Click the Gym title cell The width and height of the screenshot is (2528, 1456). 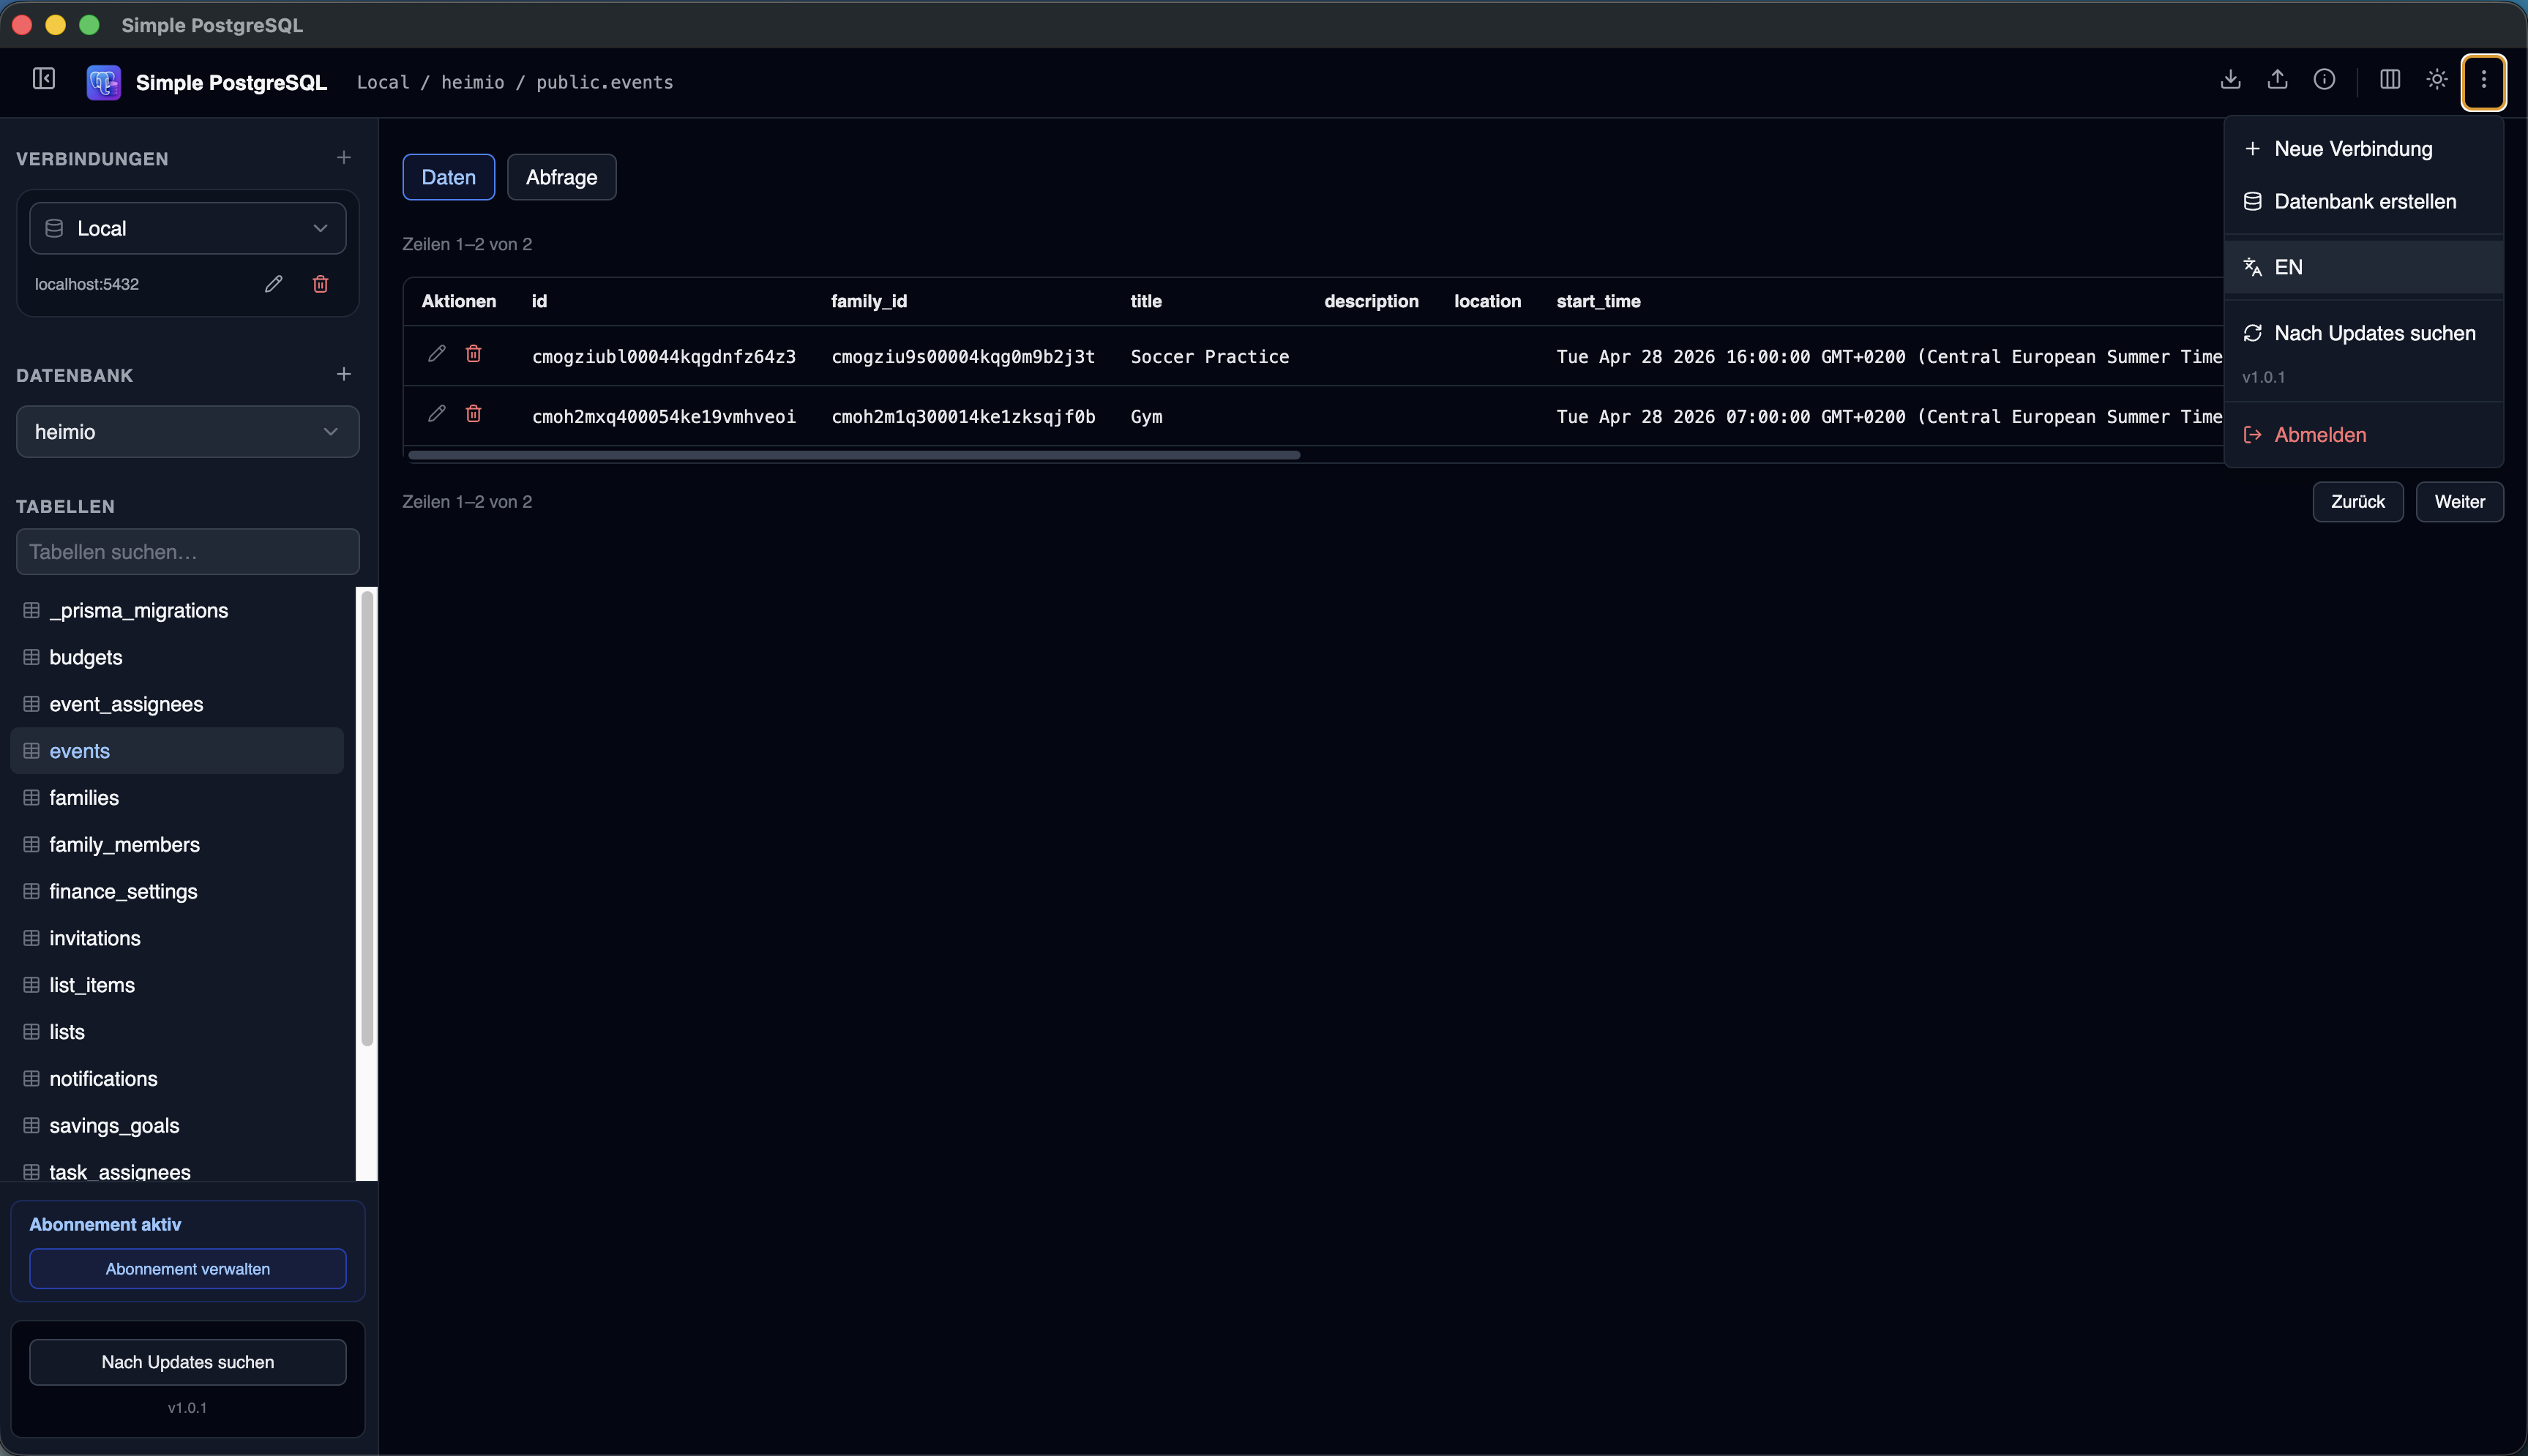coord(1146,417)
